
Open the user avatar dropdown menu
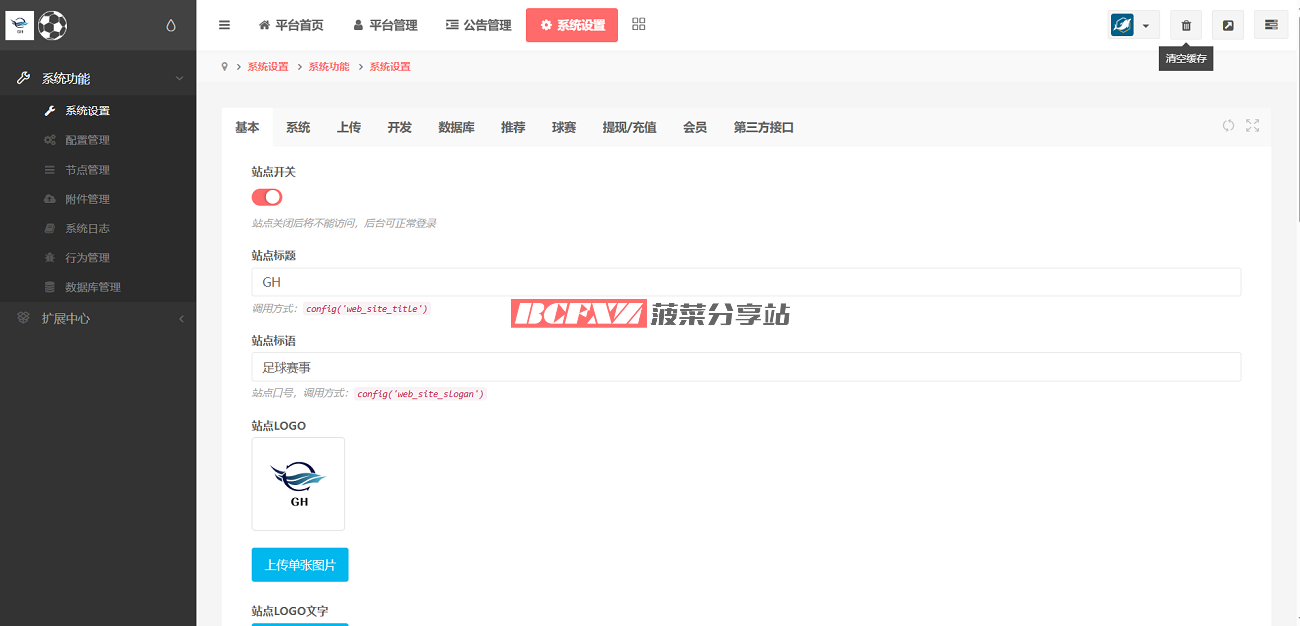(x=1133, y=25)
